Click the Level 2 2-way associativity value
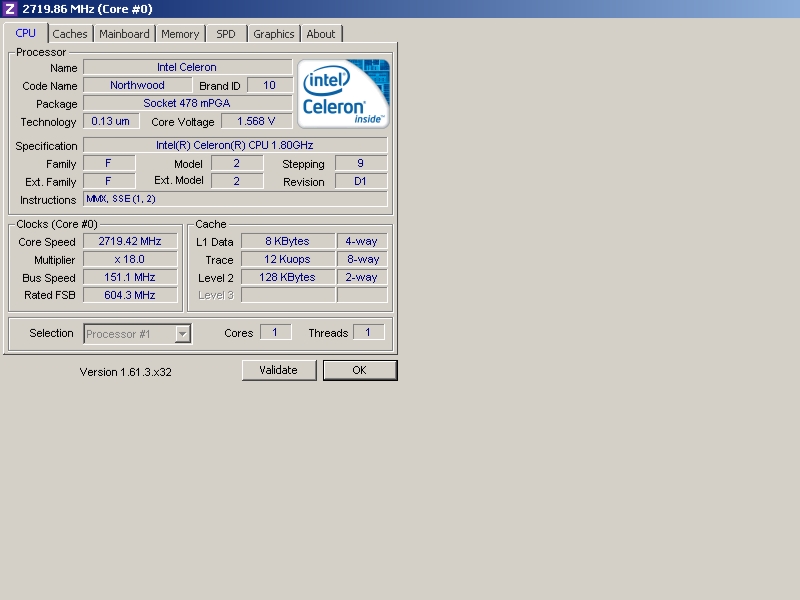Image resolution: width=800 pixels, height=600 pixels. point(362,277)
